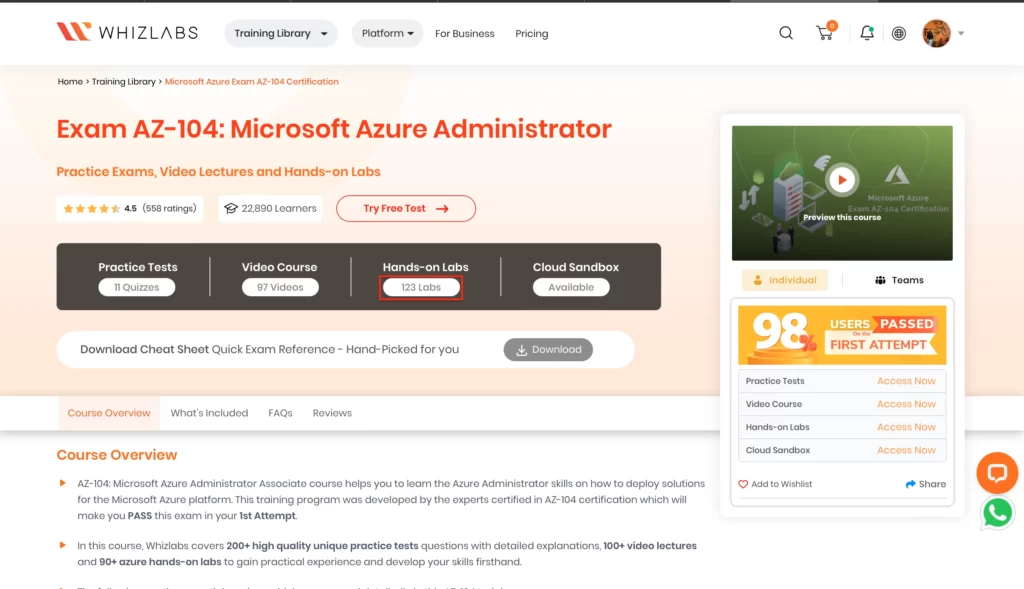This screenshot has width=1024, height=589.
Task: Click the Course Overview heading
Action: pos(117,454)
